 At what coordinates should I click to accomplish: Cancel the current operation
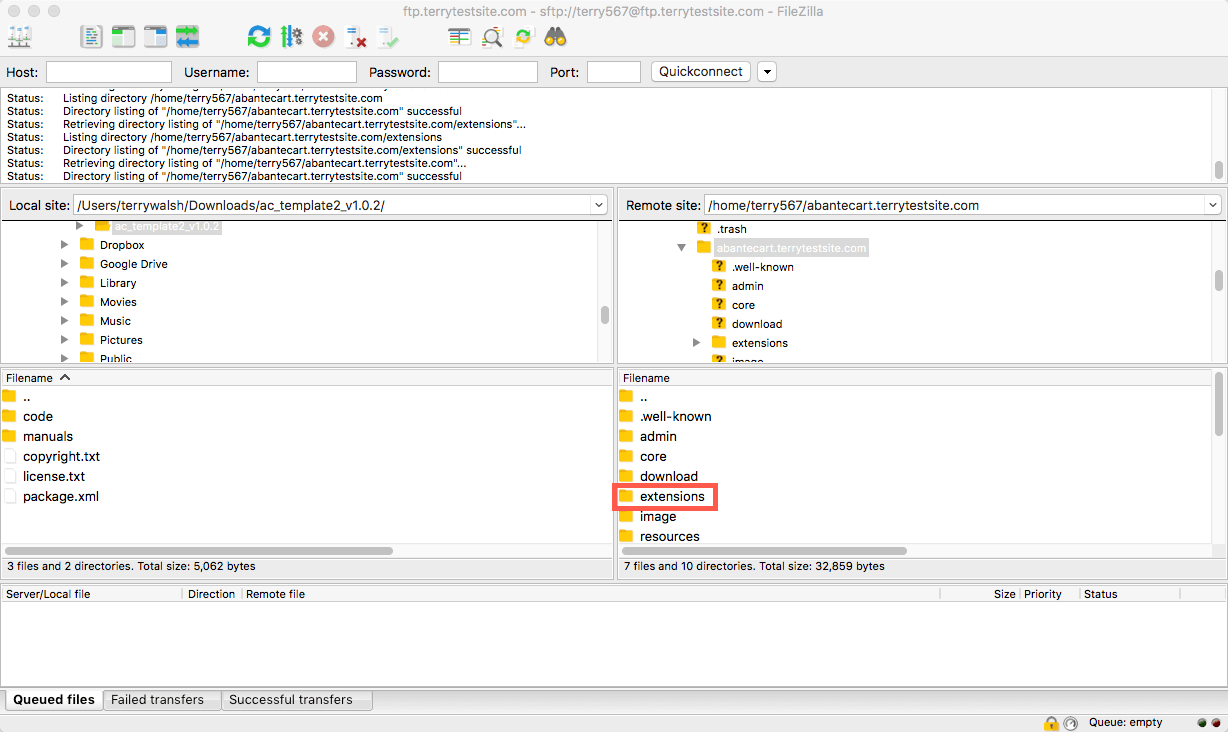323,37
